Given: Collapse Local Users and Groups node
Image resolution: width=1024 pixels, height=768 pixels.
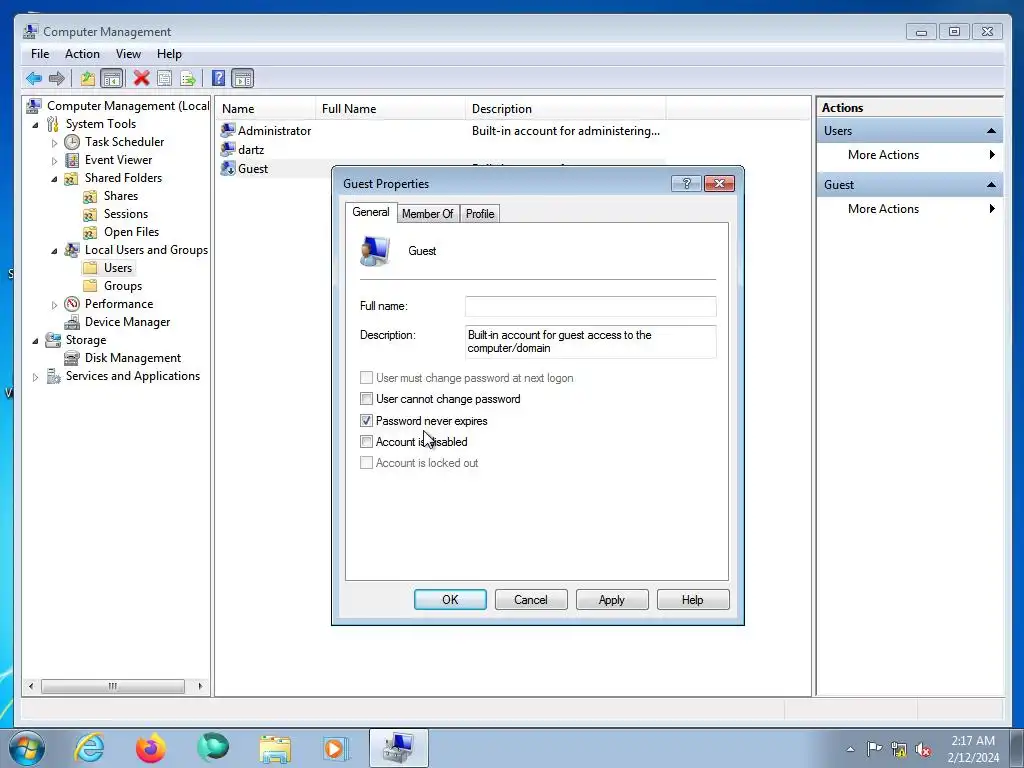Looking at the screenshot, I should click(x=54, y=251).
